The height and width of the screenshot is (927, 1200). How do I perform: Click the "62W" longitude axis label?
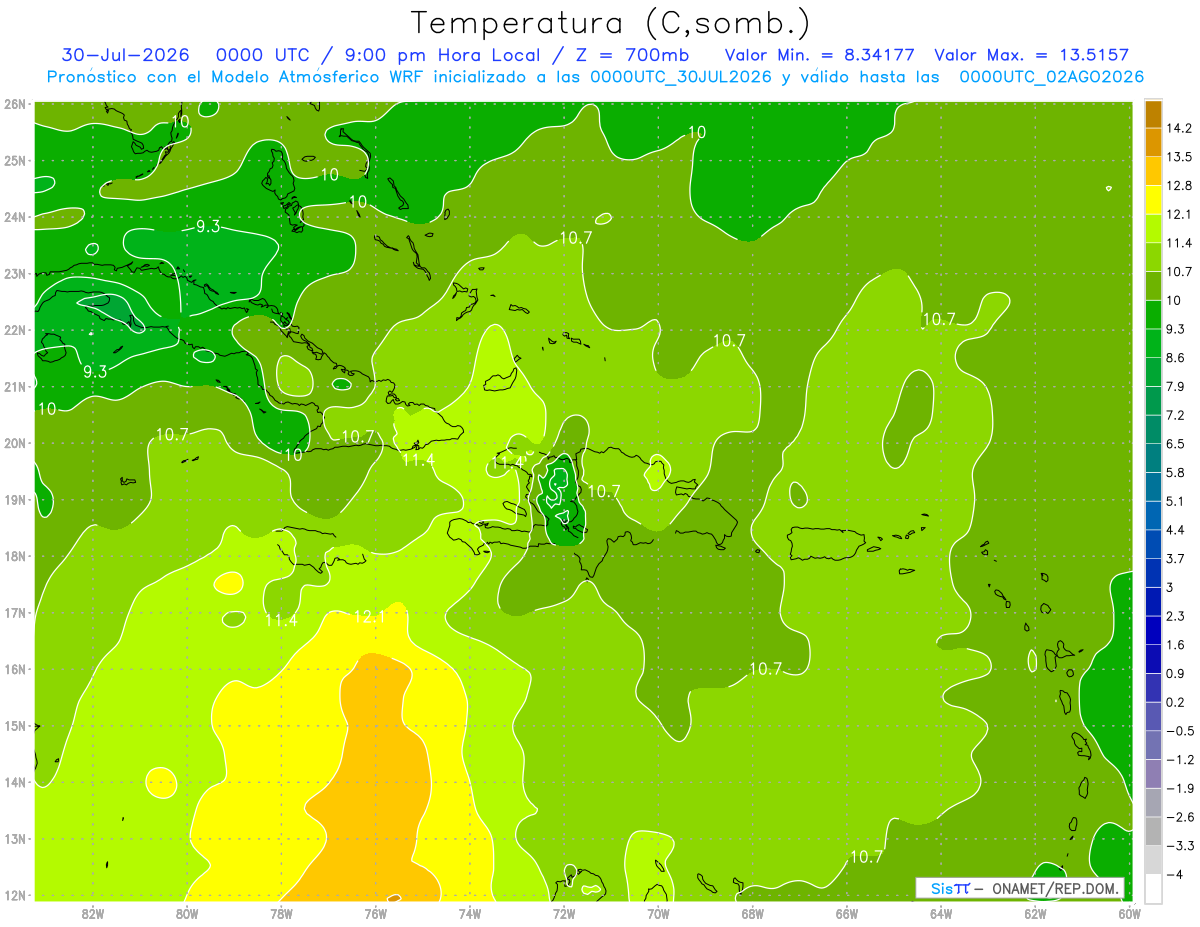(1035, 912)
